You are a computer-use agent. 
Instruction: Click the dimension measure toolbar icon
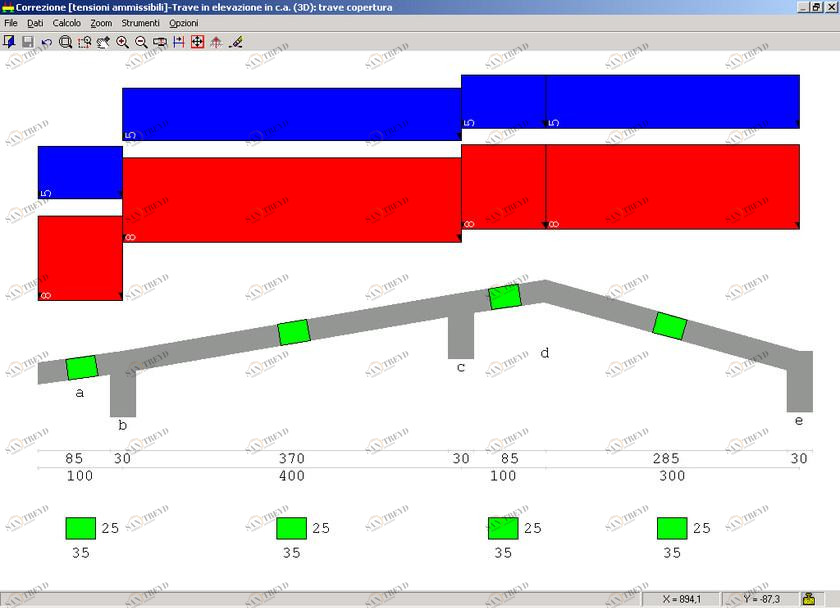click(179, 42)
